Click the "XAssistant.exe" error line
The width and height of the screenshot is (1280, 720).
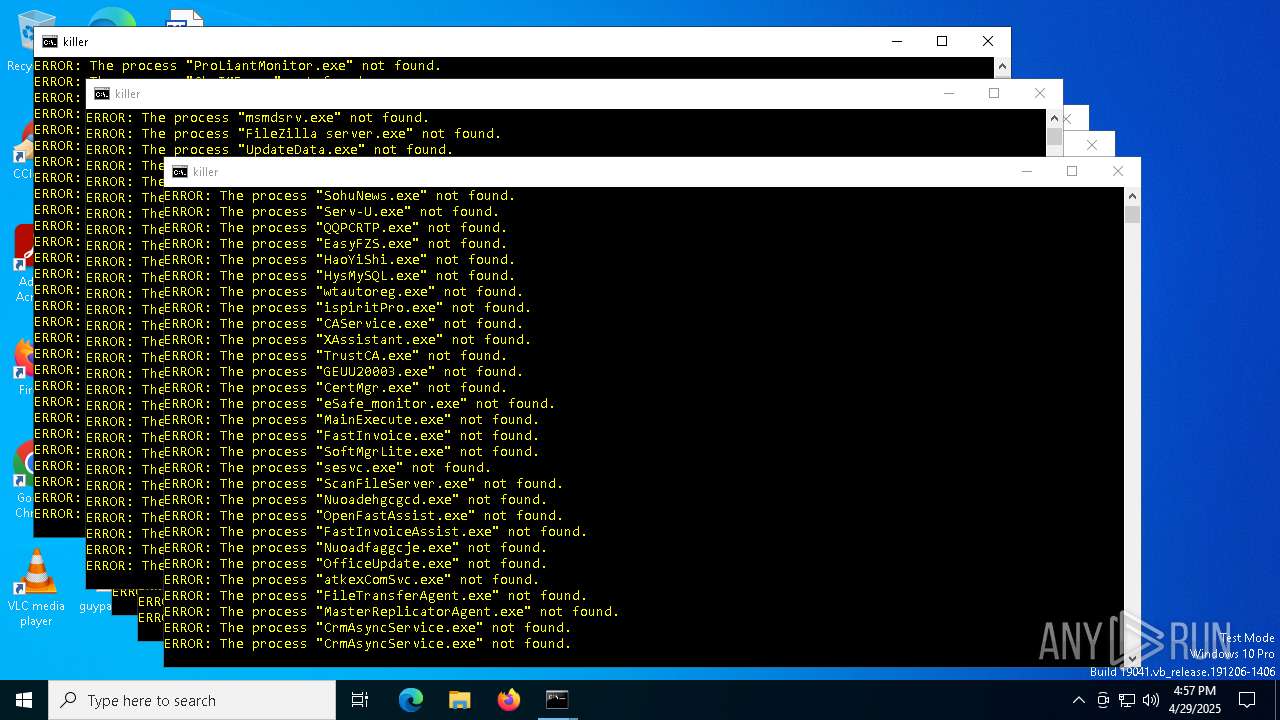tap(348, 340)
